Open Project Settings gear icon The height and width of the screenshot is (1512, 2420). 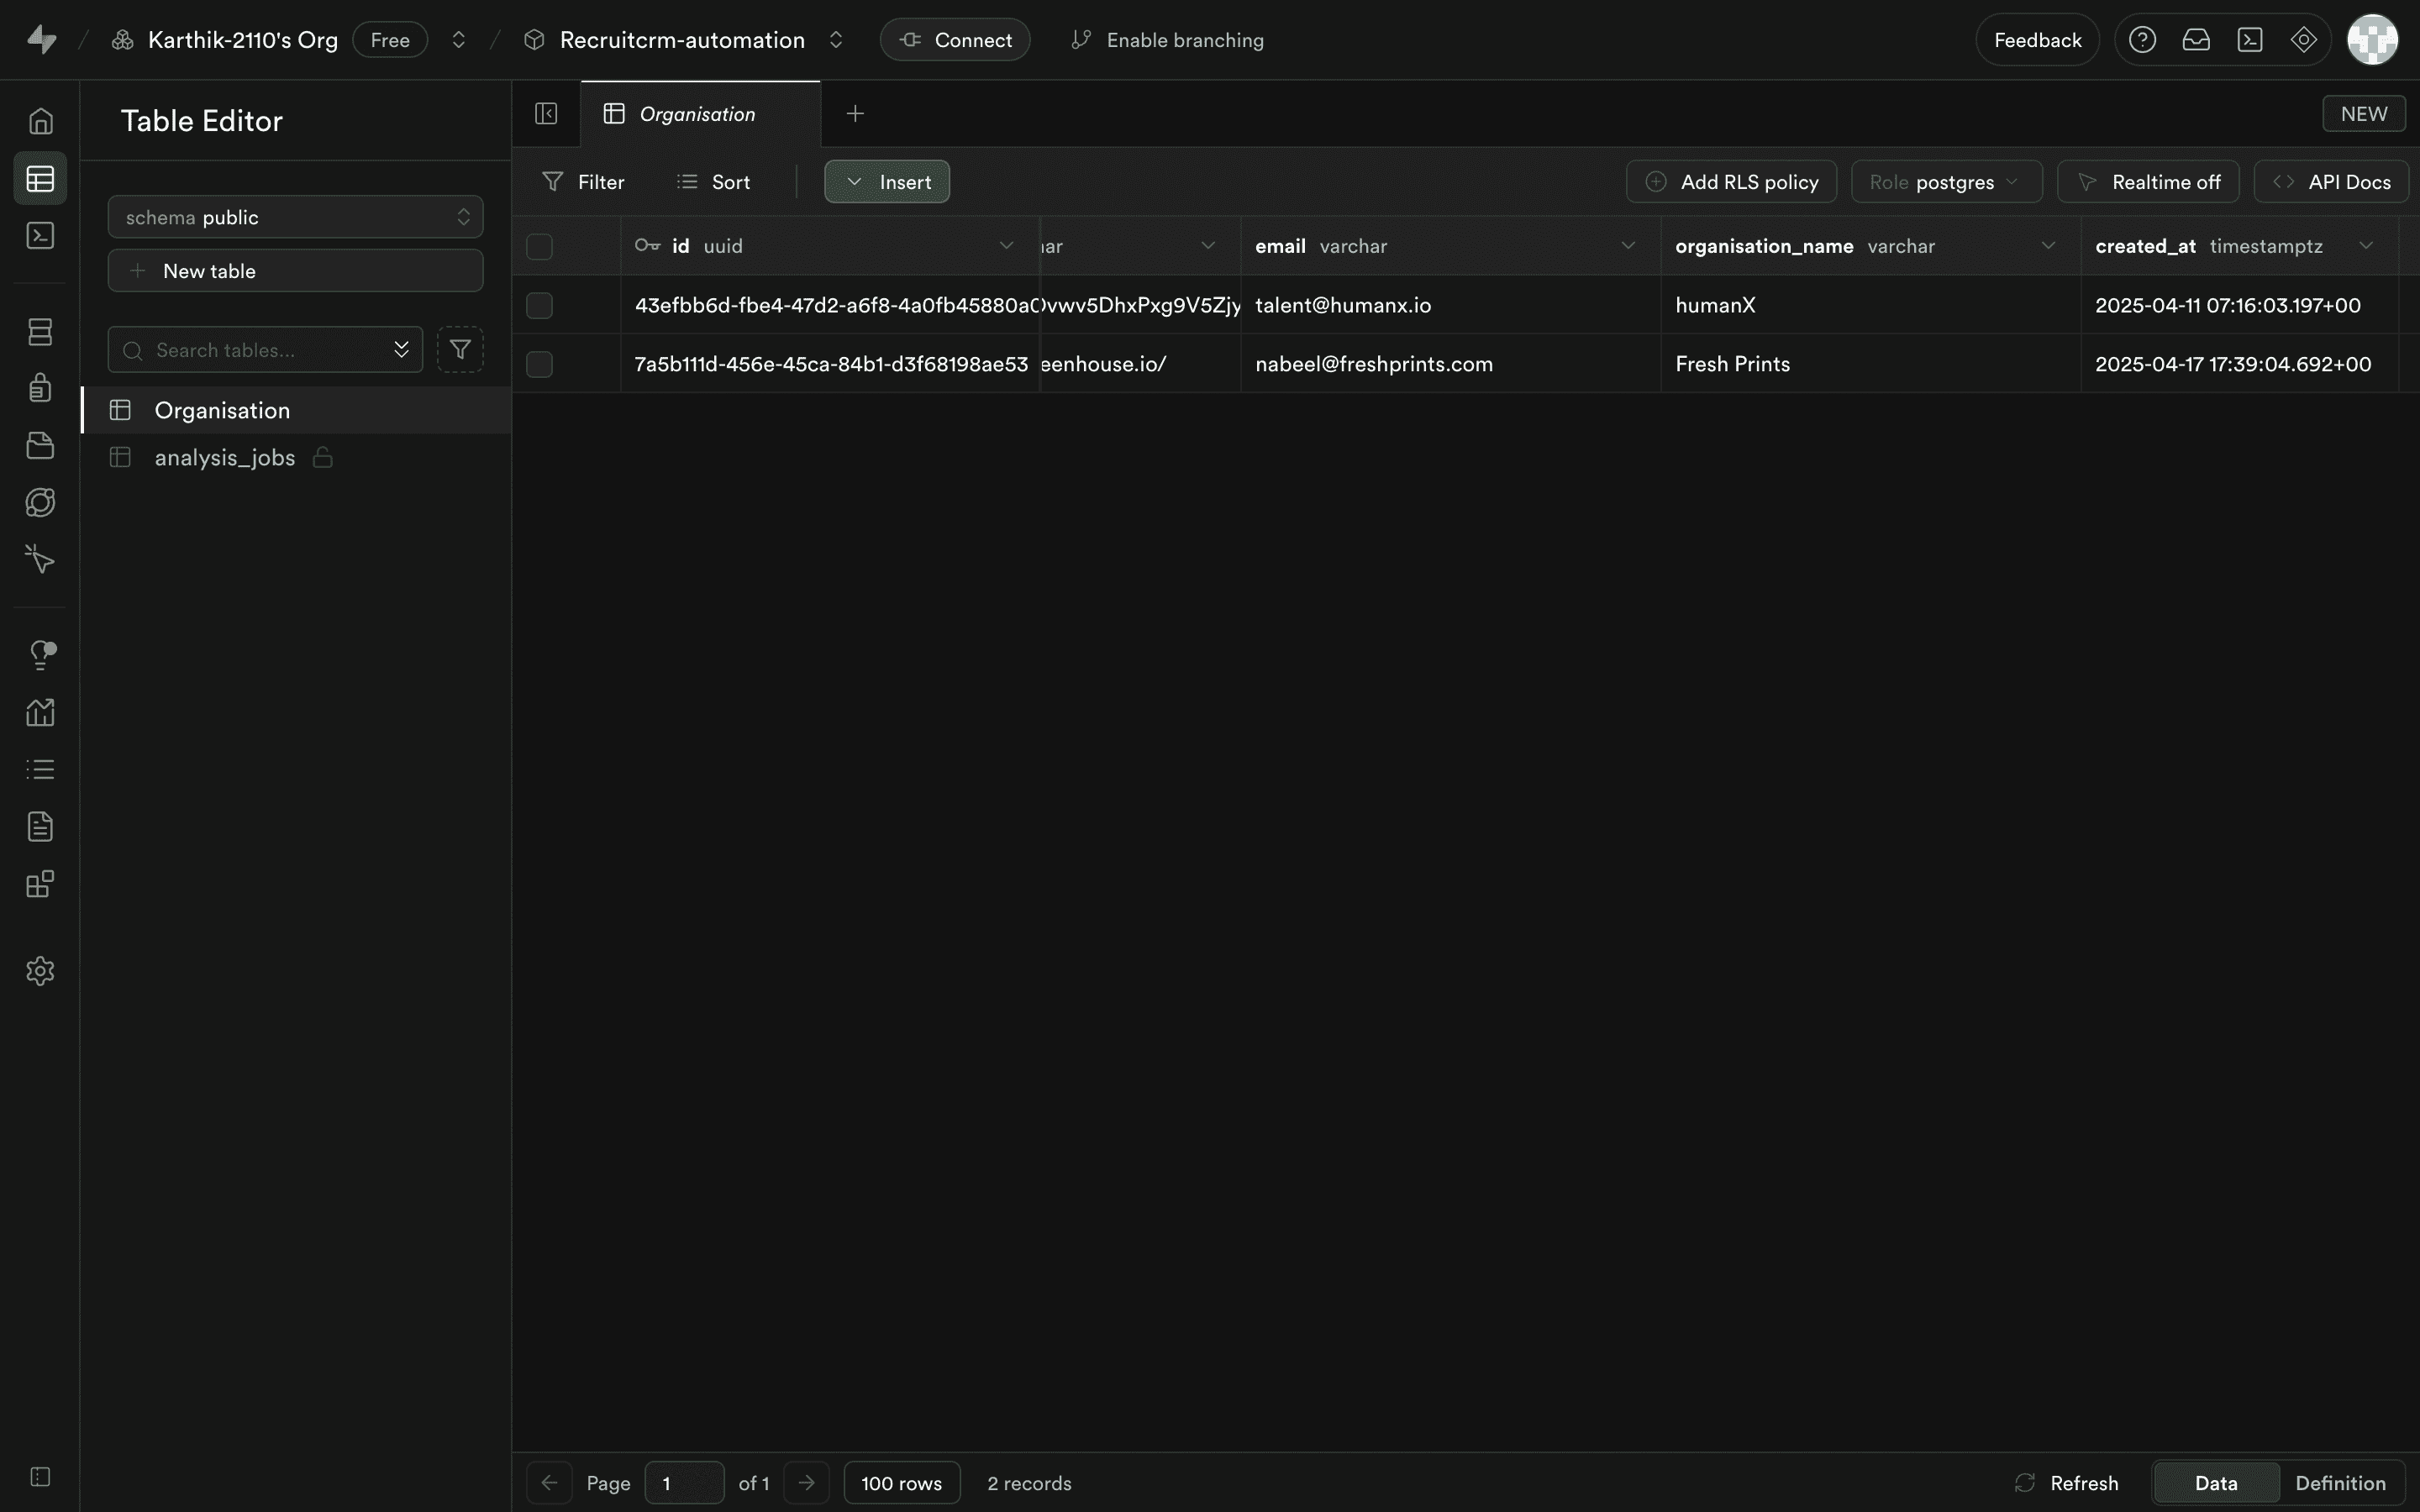[x=40, y=971]
